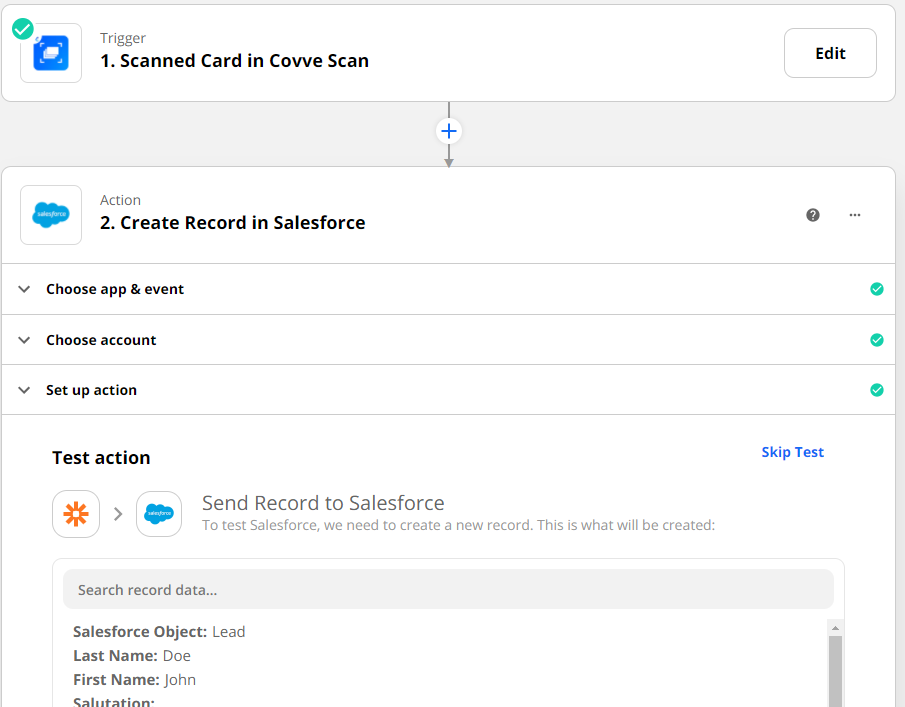Open the help question mark icon
905x707 pixels.
[813, 215]
